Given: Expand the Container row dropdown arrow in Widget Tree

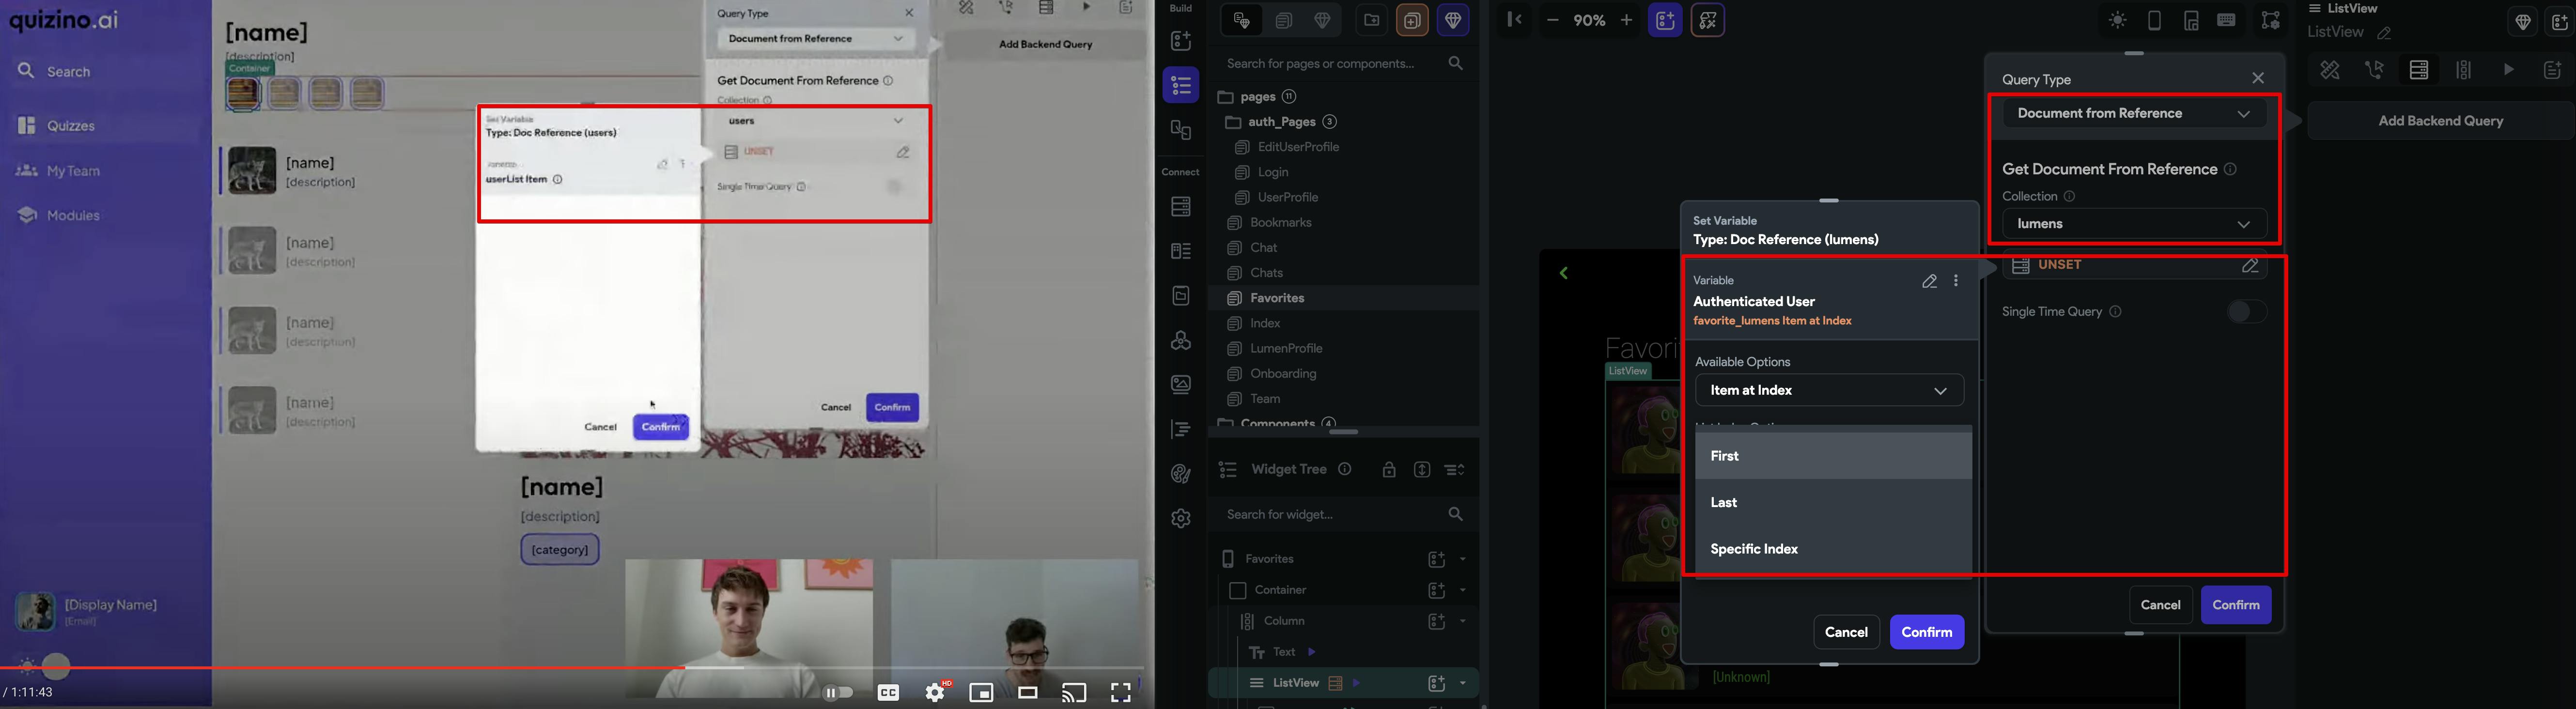Looking at the screenshot, I should click(1463, 590).
